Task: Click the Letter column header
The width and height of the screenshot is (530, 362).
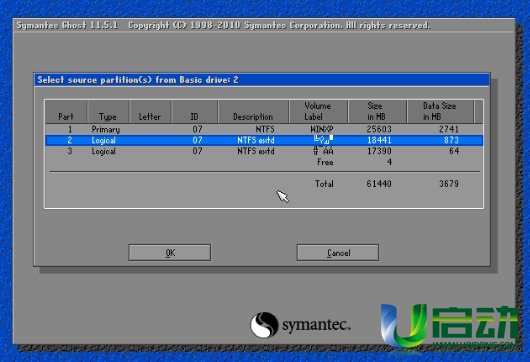Action: pos(150,112)
